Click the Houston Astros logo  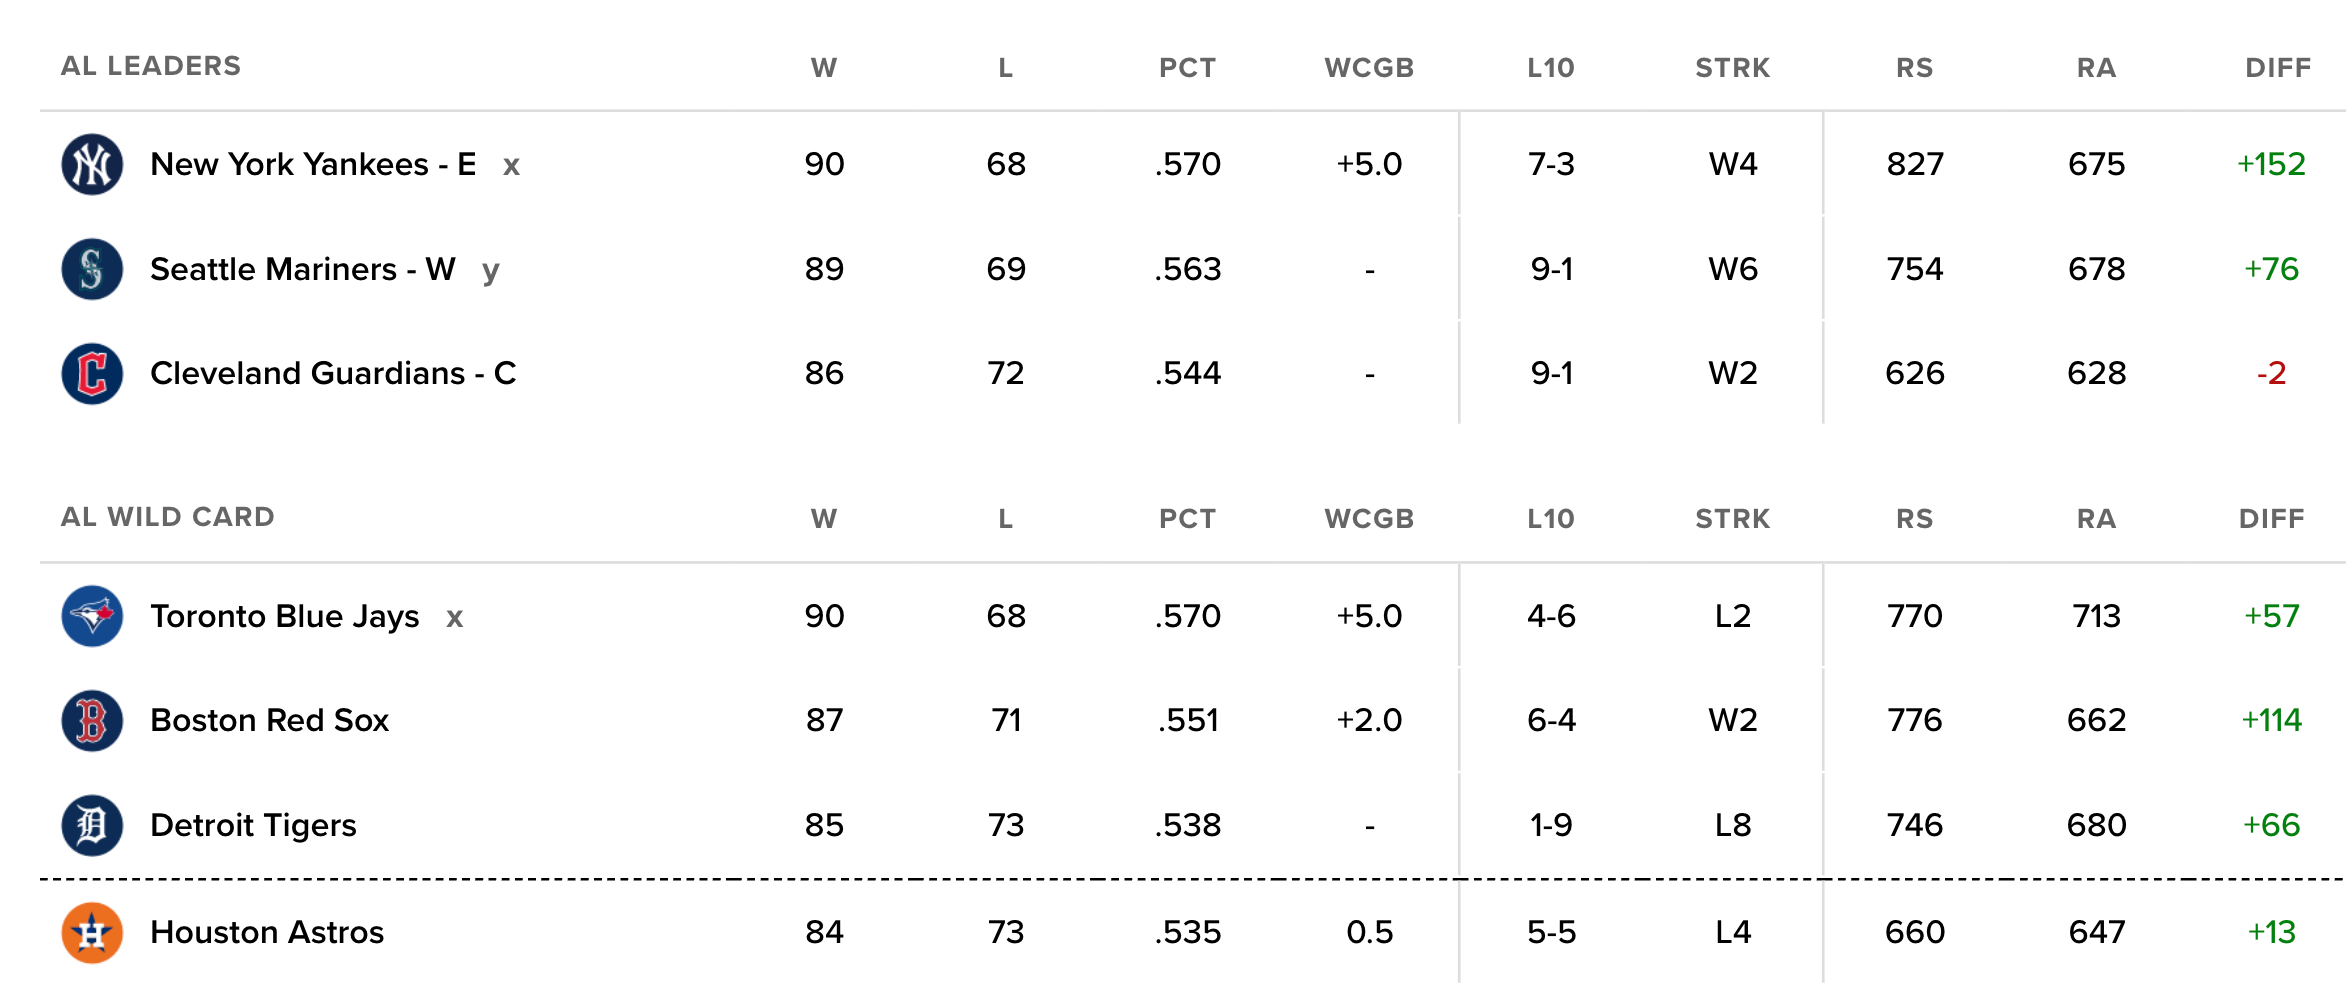(92, 932)
